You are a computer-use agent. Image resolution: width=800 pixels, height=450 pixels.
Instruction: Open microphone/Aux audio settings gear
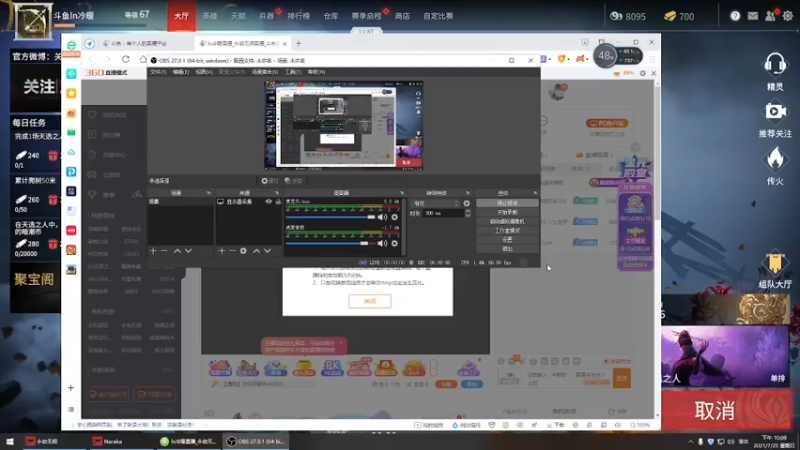[x=394, y=217]
